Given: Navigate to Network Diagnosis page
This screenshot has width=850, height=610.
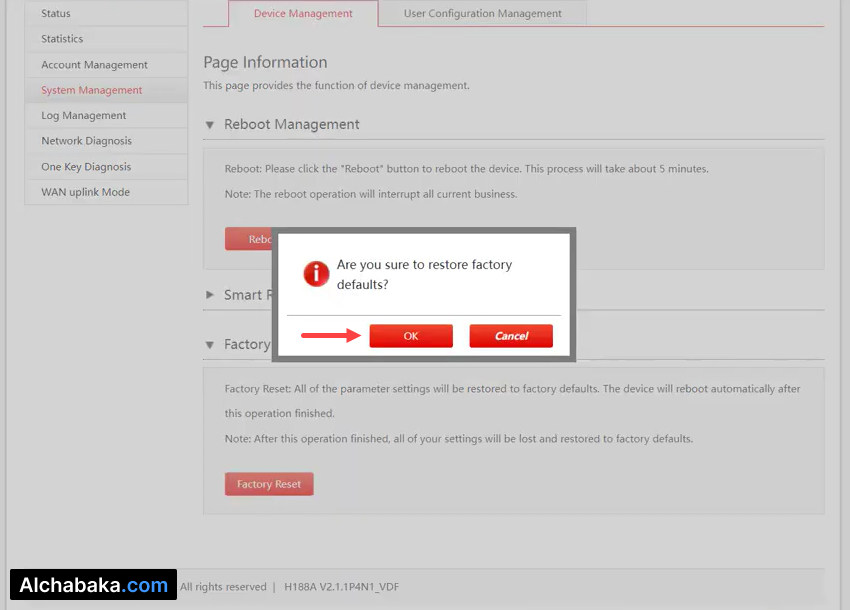Looking at the screenshot, I should click(x=86, y=141).
